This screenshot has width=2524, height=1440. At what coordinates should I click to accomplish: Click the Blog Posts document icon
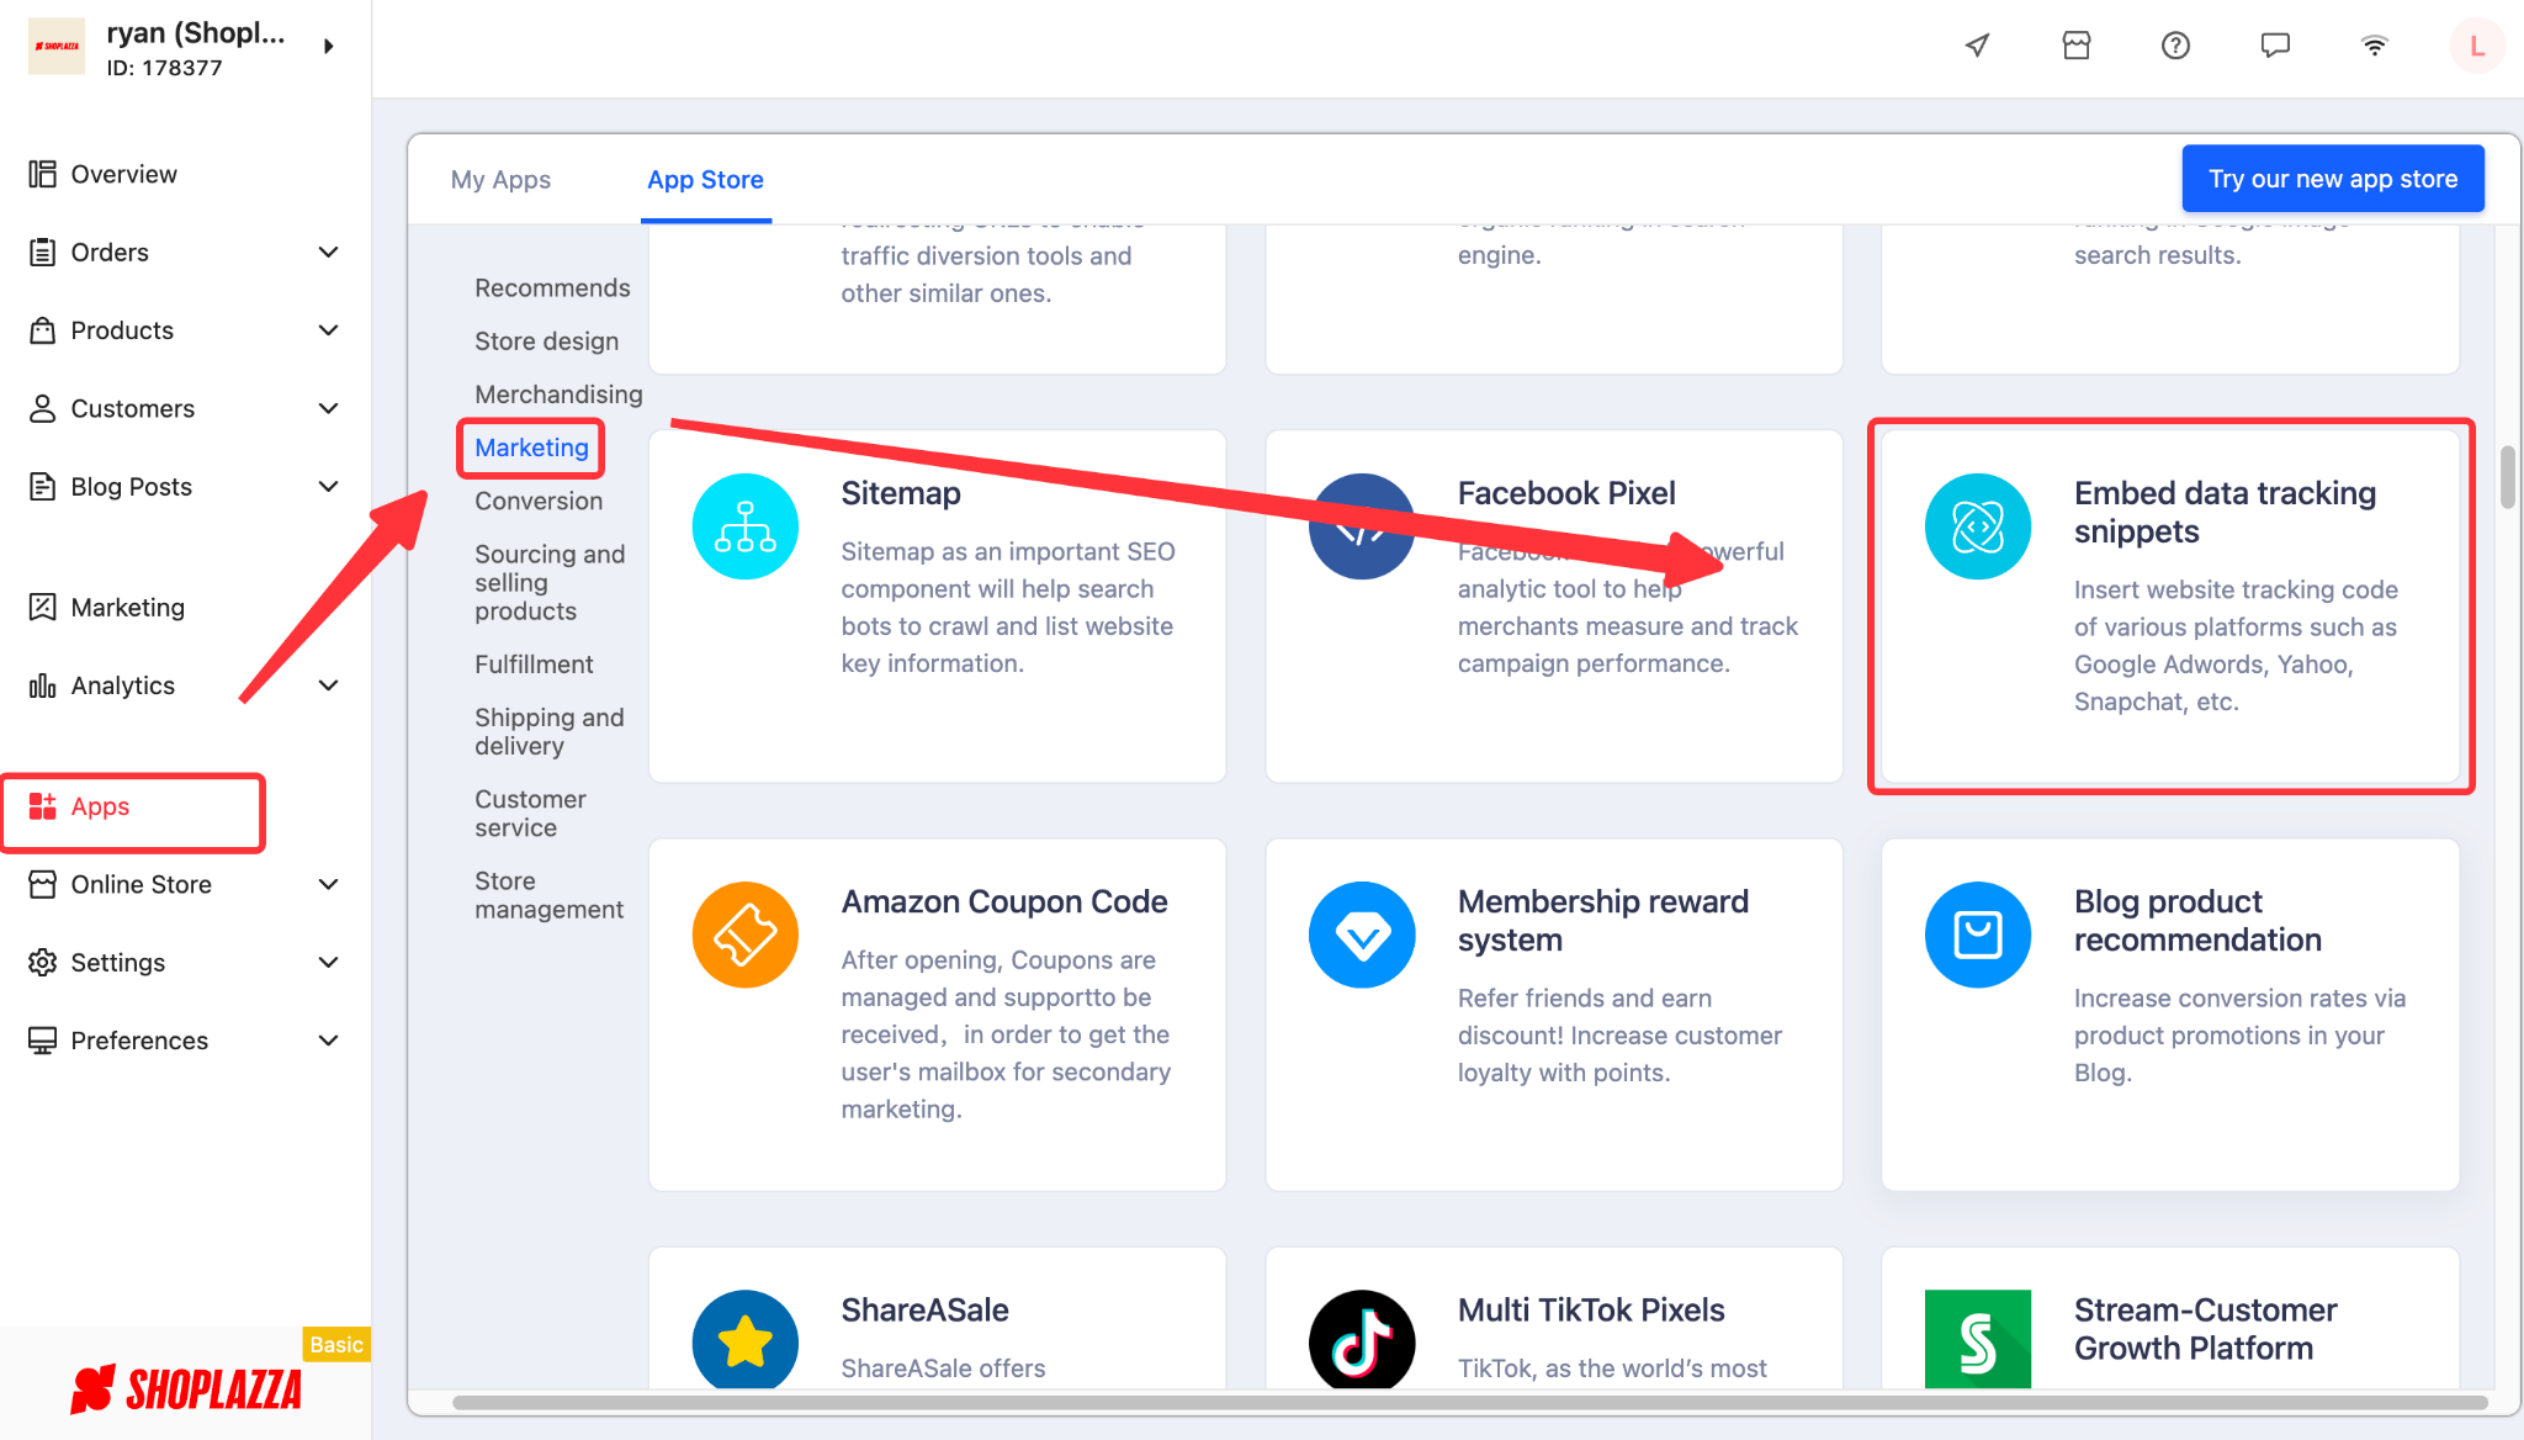point(42,486)
